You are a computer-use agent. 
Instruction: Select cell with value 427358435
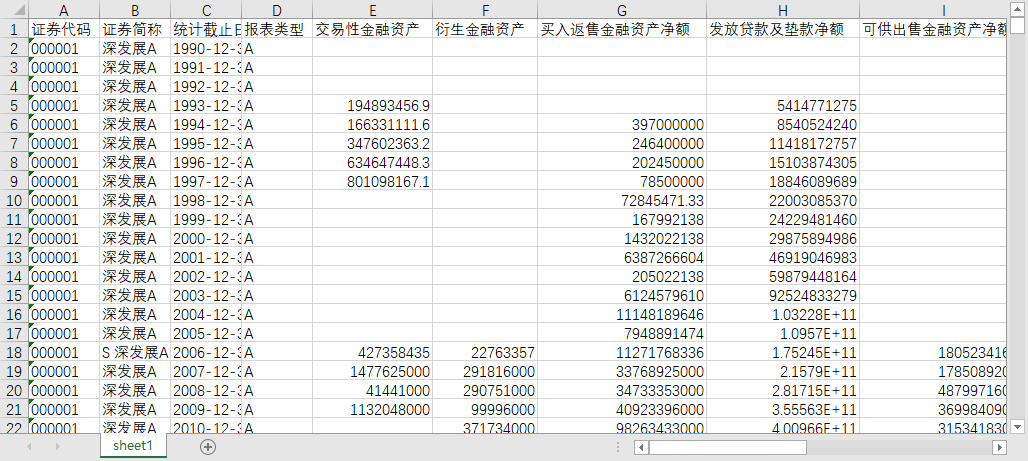tap(372, 352)
